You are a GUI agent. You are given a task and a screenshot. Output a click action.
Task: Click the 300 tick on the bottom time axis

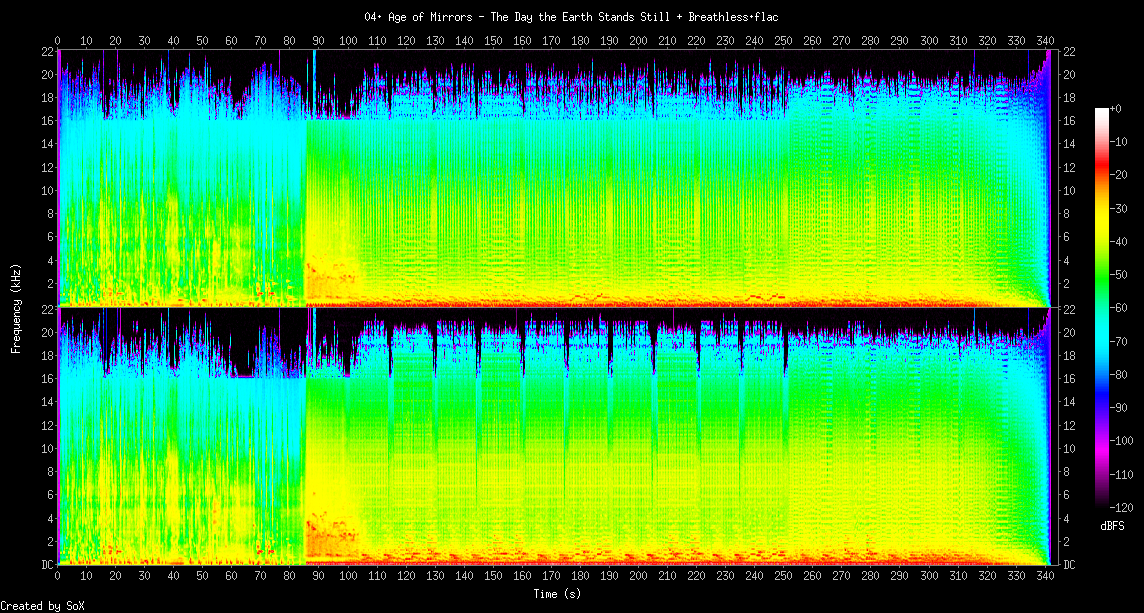point(929,577)
